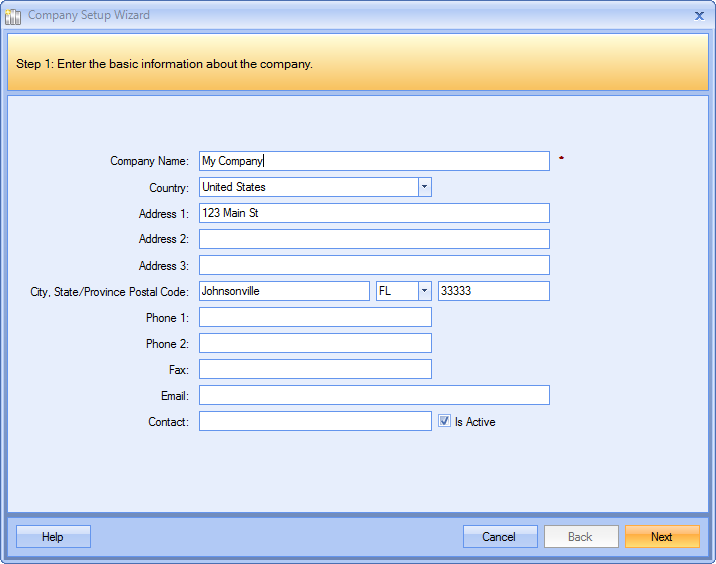Click the Phone 1 input field
This screenshot has height=564, width=716.
tap(315, 317)
